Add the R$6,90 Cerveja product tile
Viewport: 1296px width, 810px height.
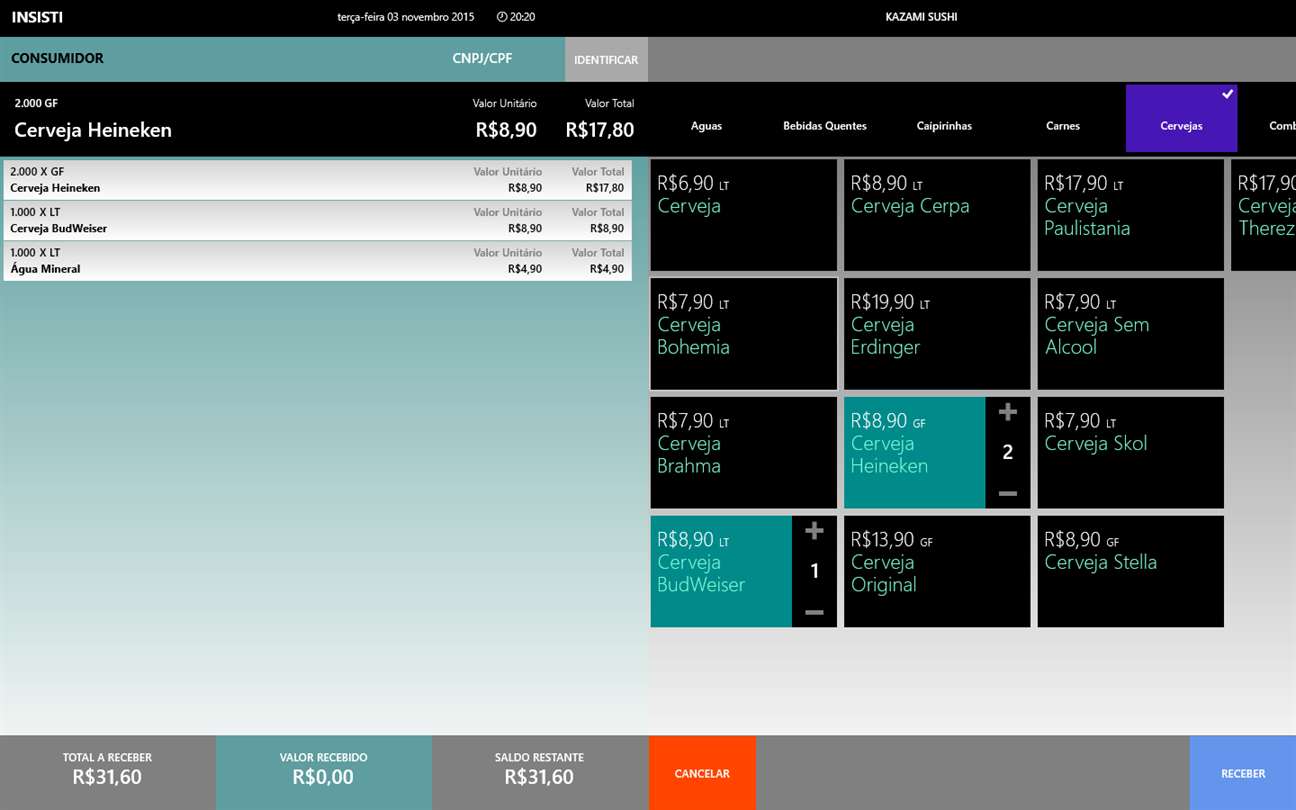[743, 215]
